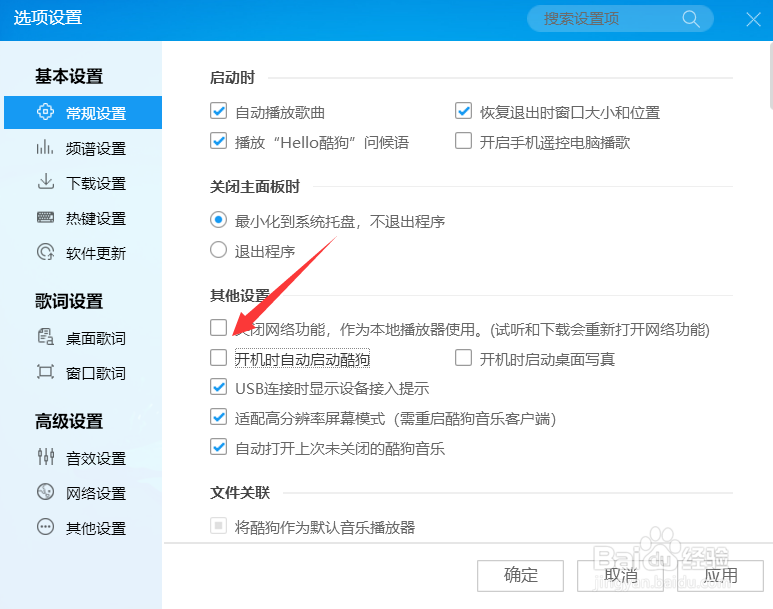Click the vertical scrollbar thumb
The width and height of the screenshot is (773, 609).
(x=771, y=76)
